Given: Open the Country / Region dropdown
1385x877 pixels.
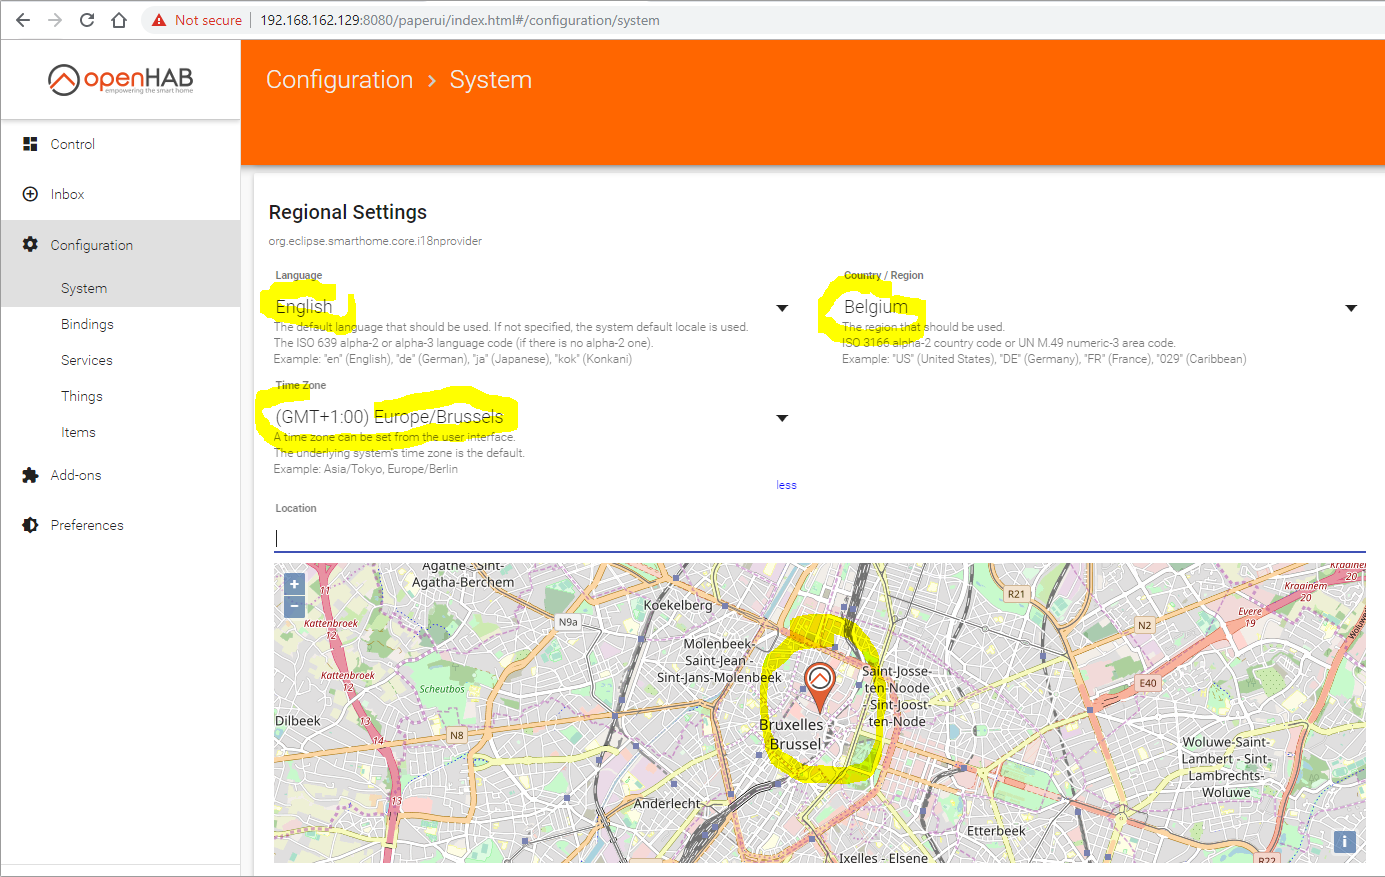Looking at the screenshot, I should coord(1101,307).
